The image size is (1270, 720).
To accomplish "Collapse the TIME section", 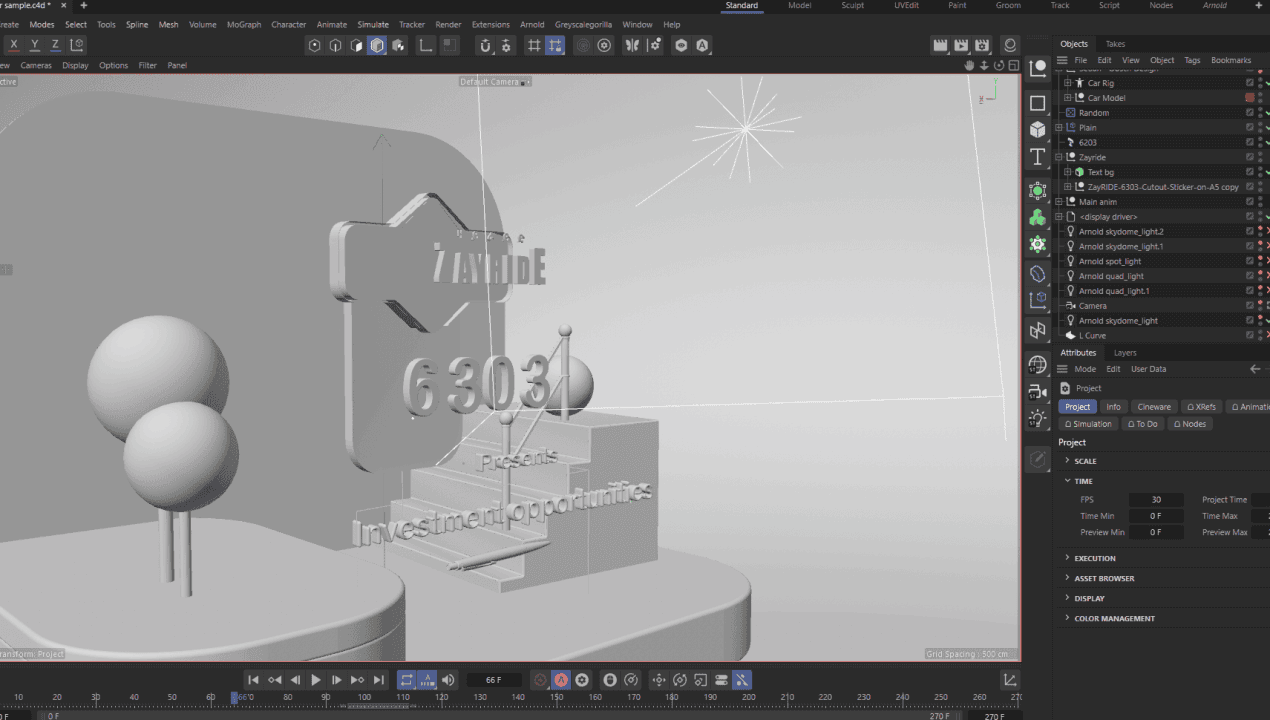I will [1067, 481].
